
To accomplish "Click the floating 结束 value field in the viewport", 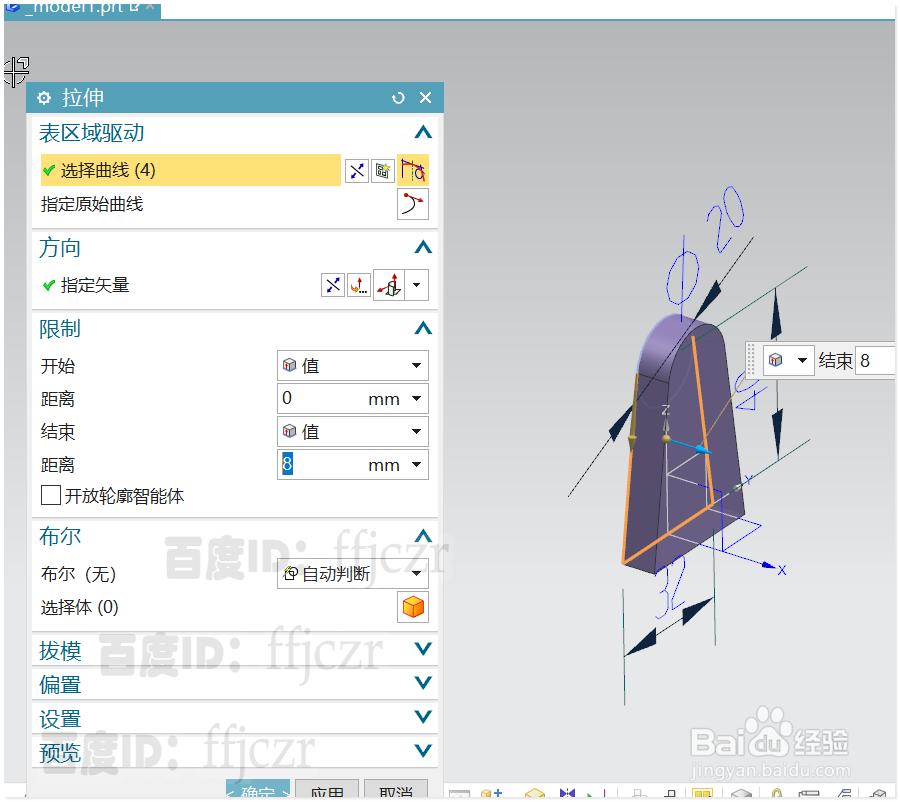I will (x=875, y=361).
